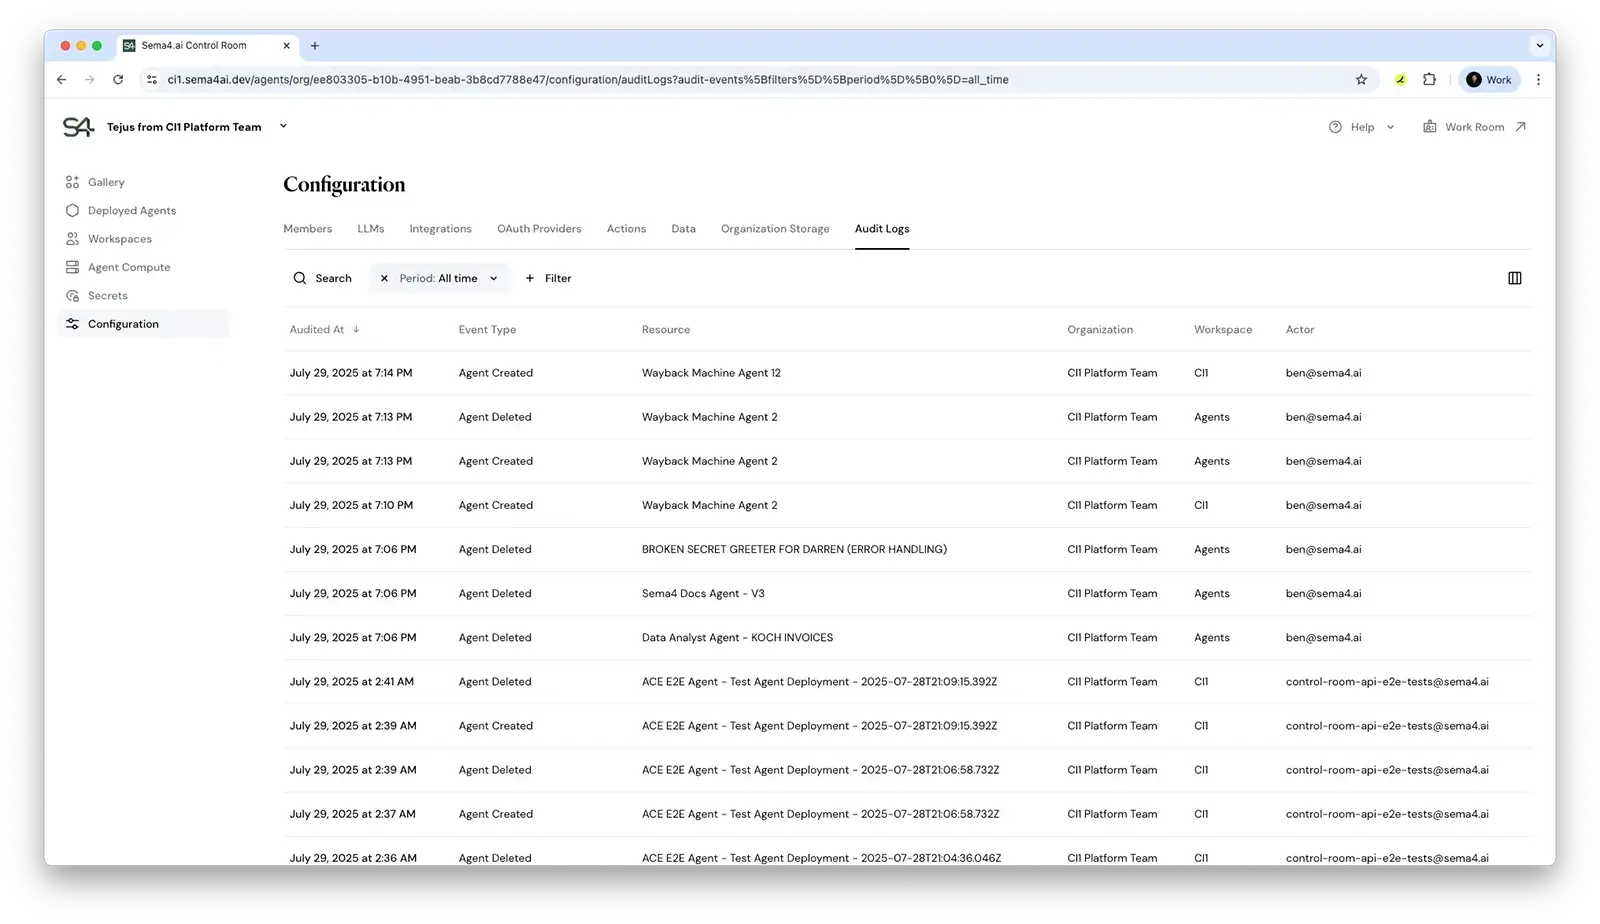
Task: Bookmark the page with the star icon
Action: tap(1362, 79)
